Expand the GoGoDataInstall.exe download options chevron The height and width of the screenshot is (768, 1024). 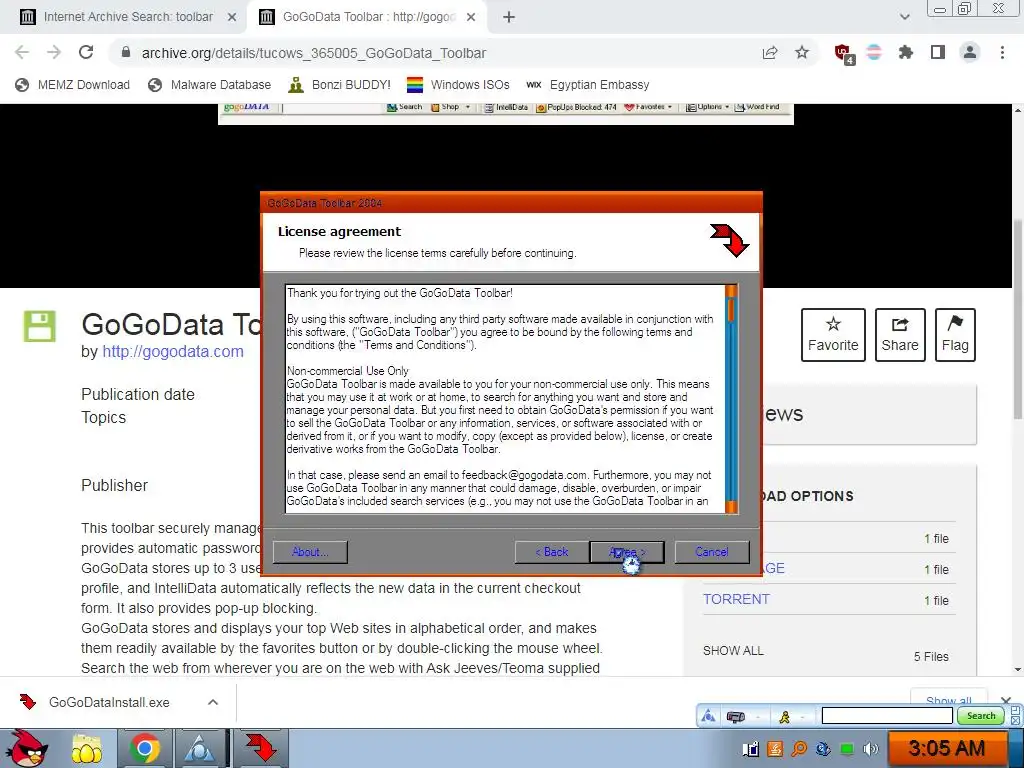click(x=213, y=702)
